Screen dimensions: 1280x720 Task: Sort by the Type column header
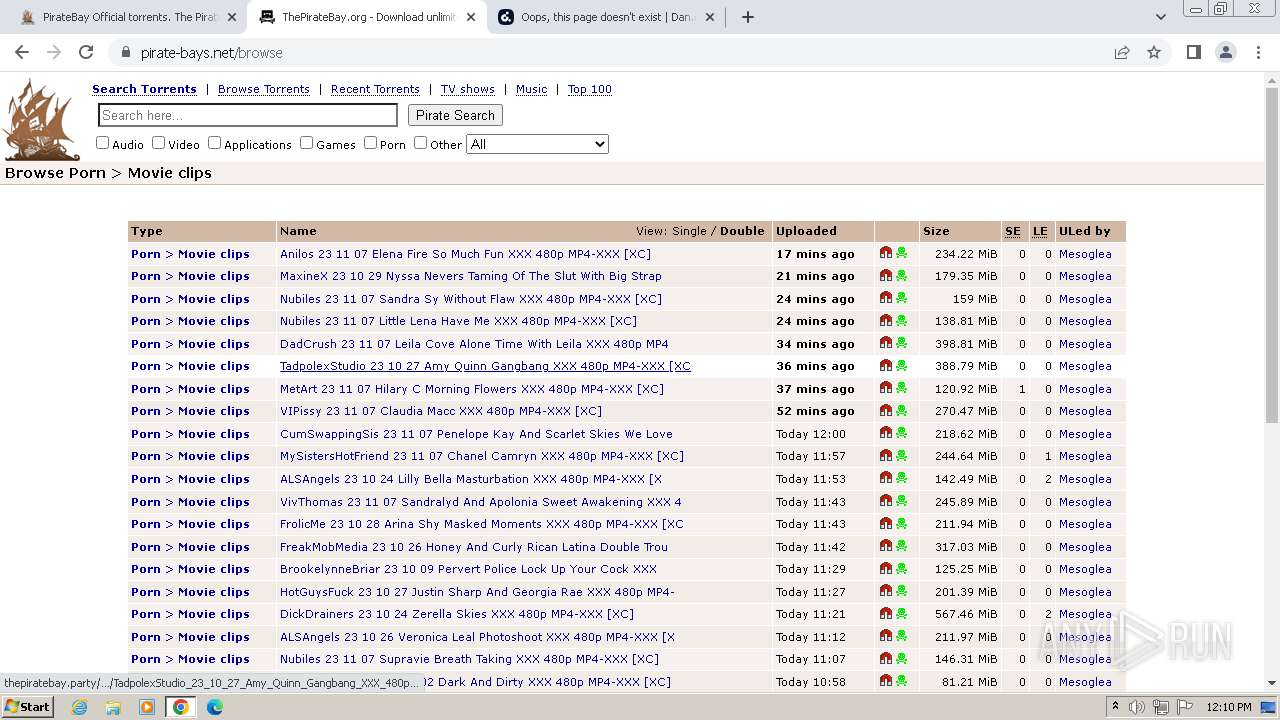(146, 231)
